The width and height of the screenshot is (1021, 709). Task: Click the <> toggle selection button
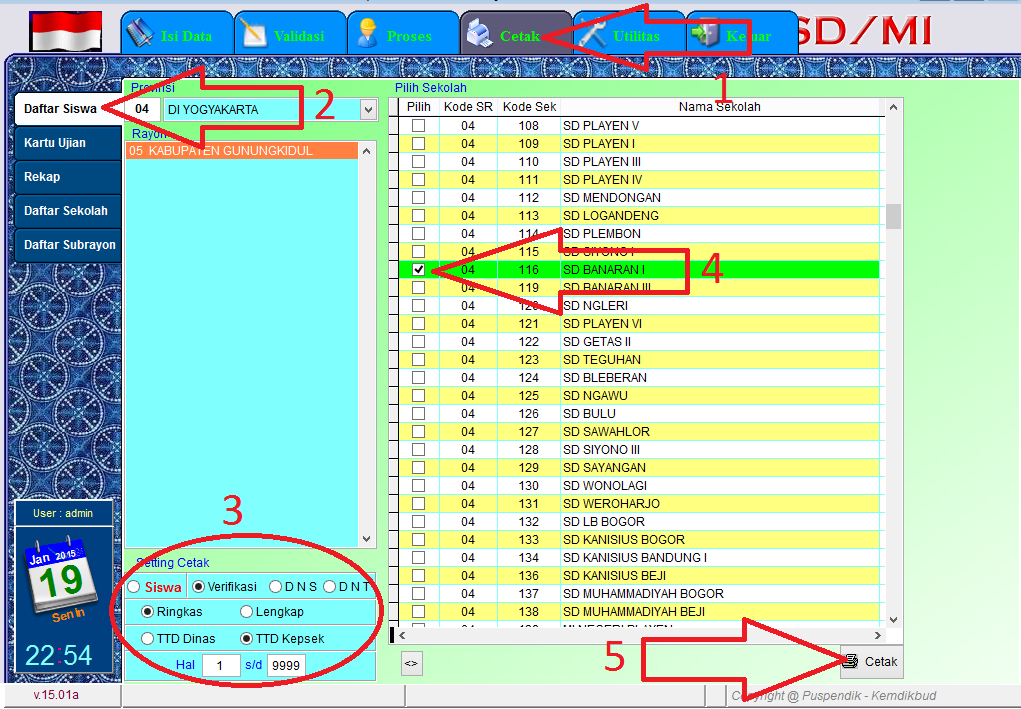412,663
